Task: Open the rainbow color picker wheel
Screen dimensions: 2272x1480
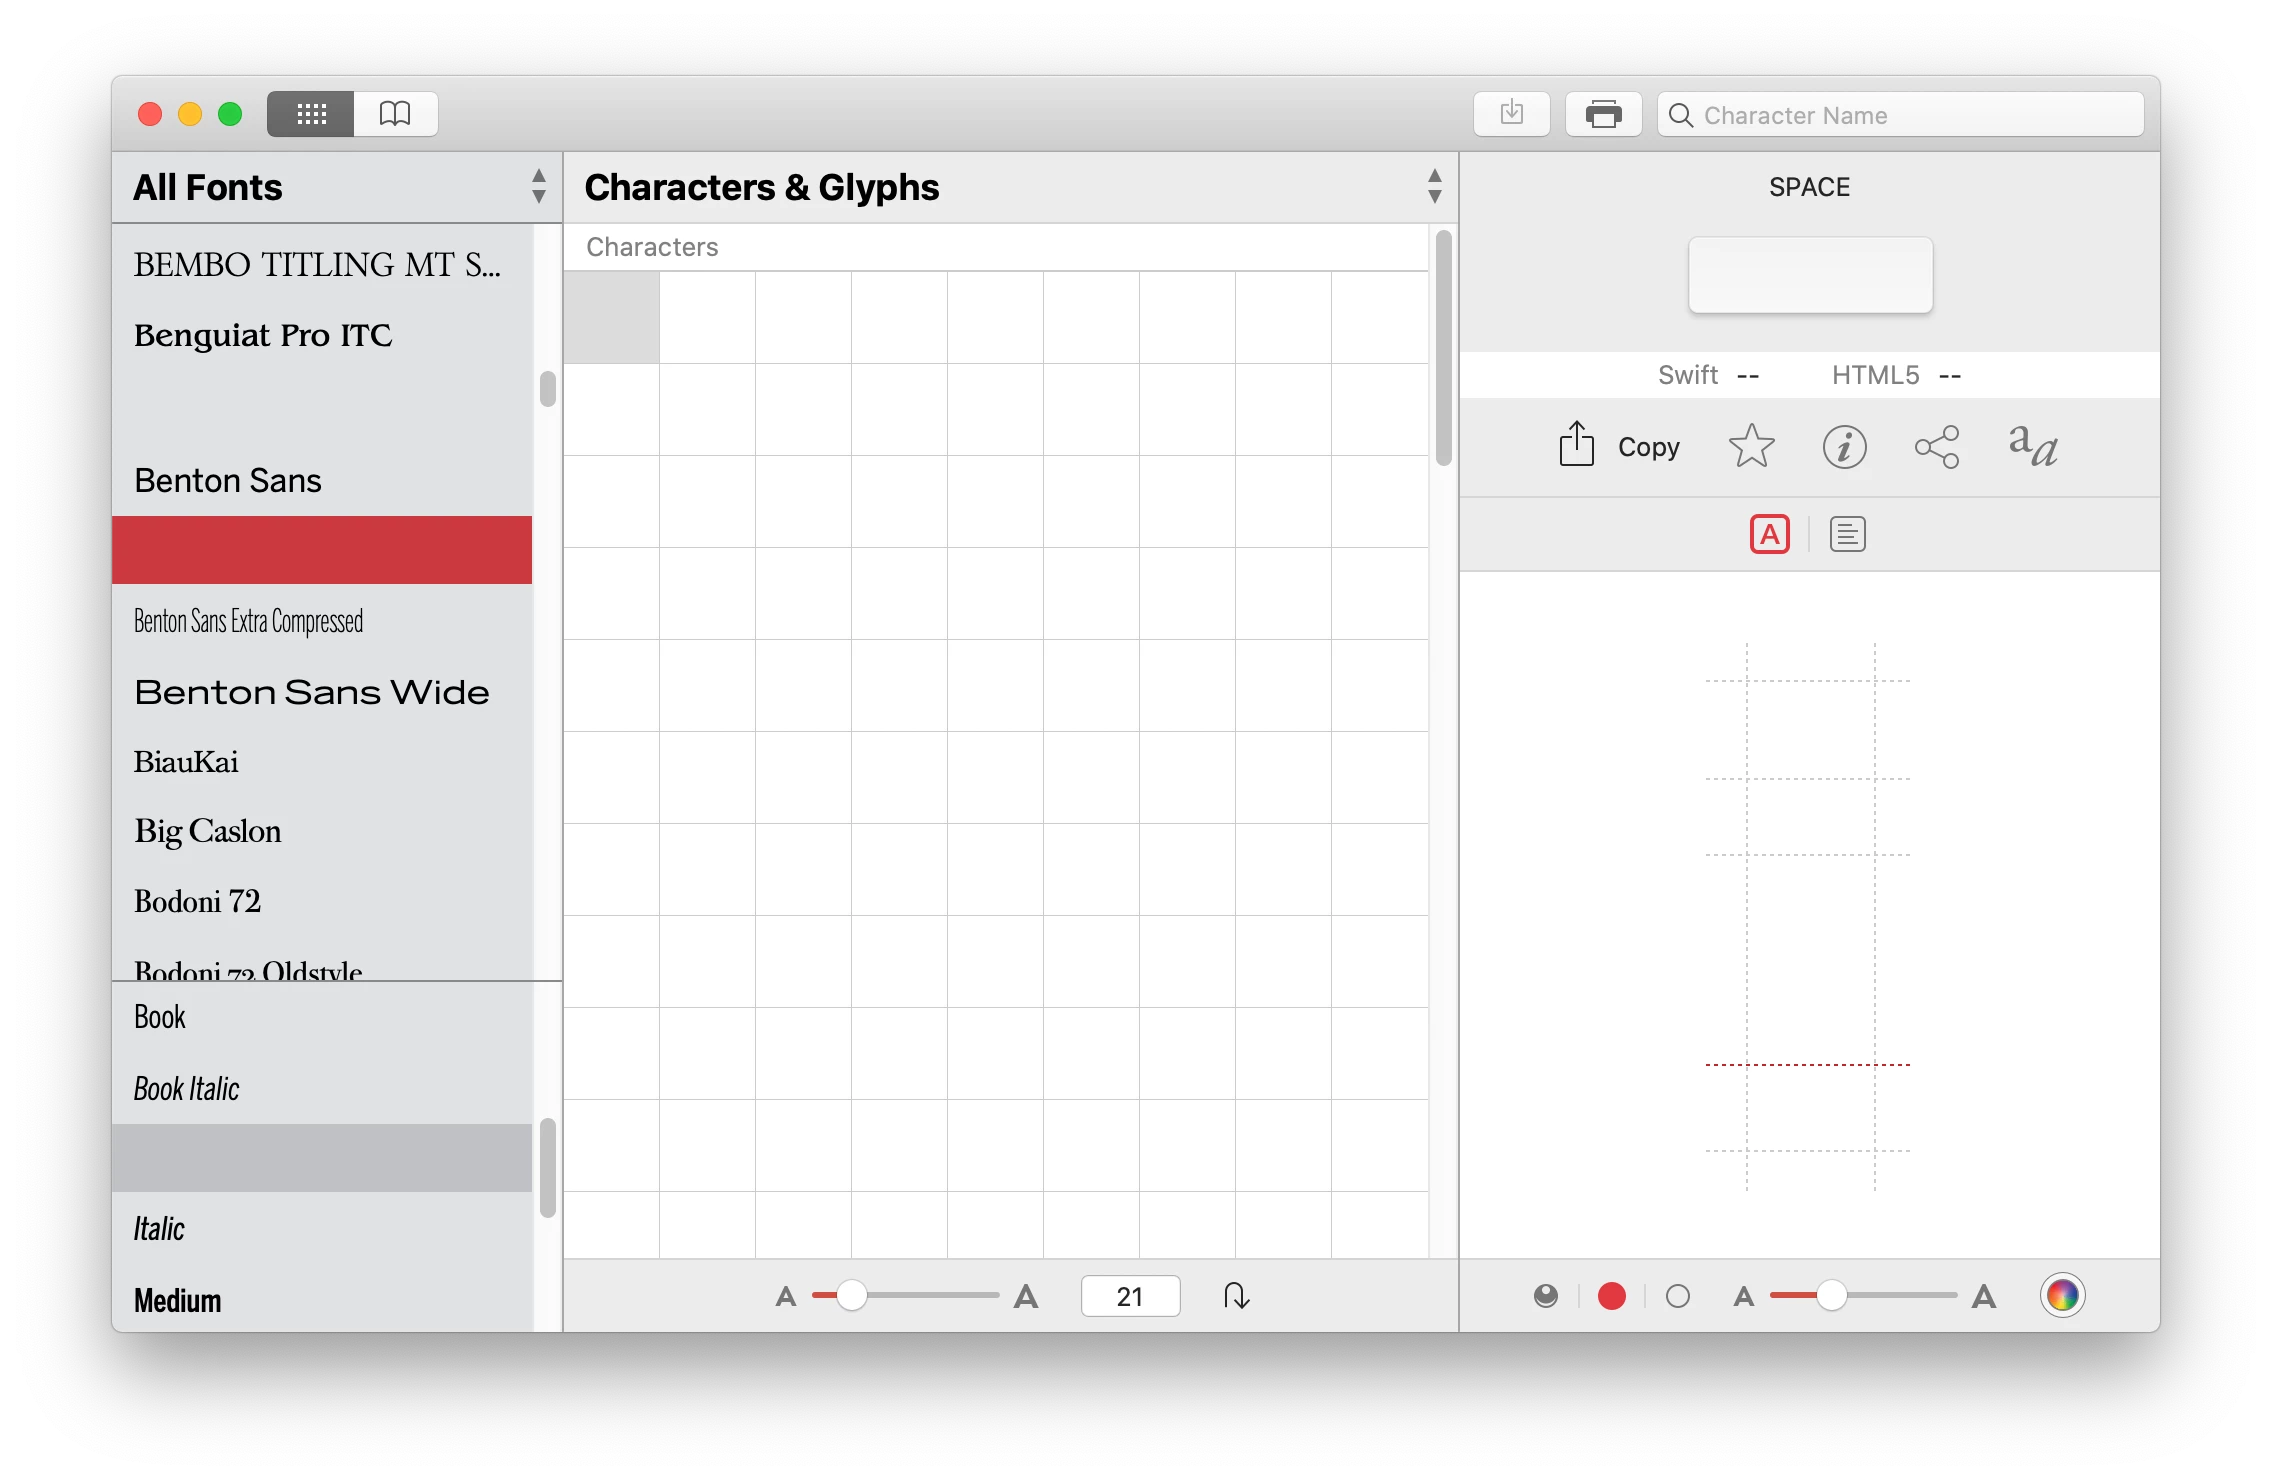Action: coord(2062,1296)
